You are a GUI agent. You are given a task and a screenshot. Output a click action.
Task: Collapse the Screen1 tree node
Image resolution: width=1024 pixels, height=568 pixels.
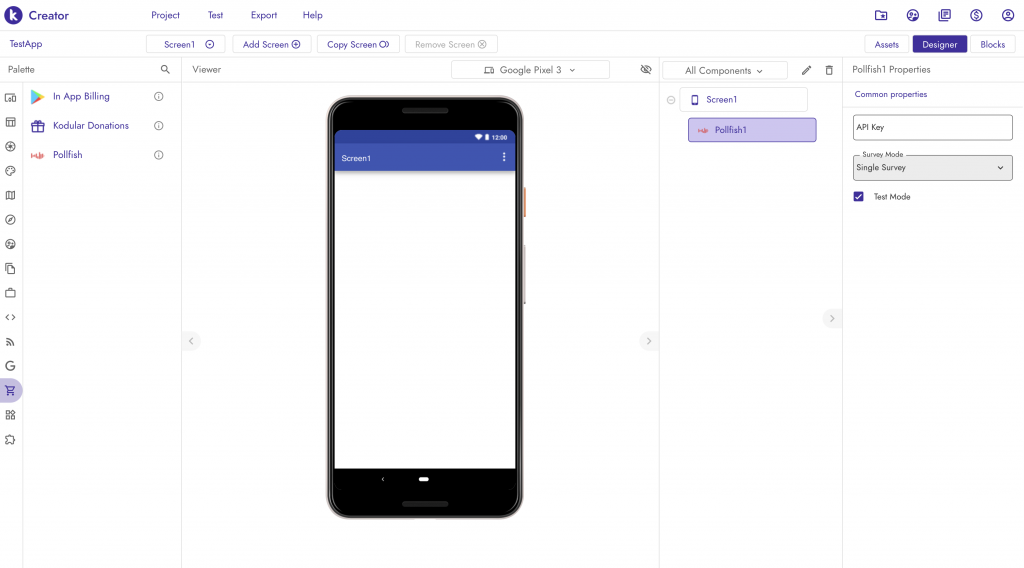pyautogui.click(x=671, y=100)
